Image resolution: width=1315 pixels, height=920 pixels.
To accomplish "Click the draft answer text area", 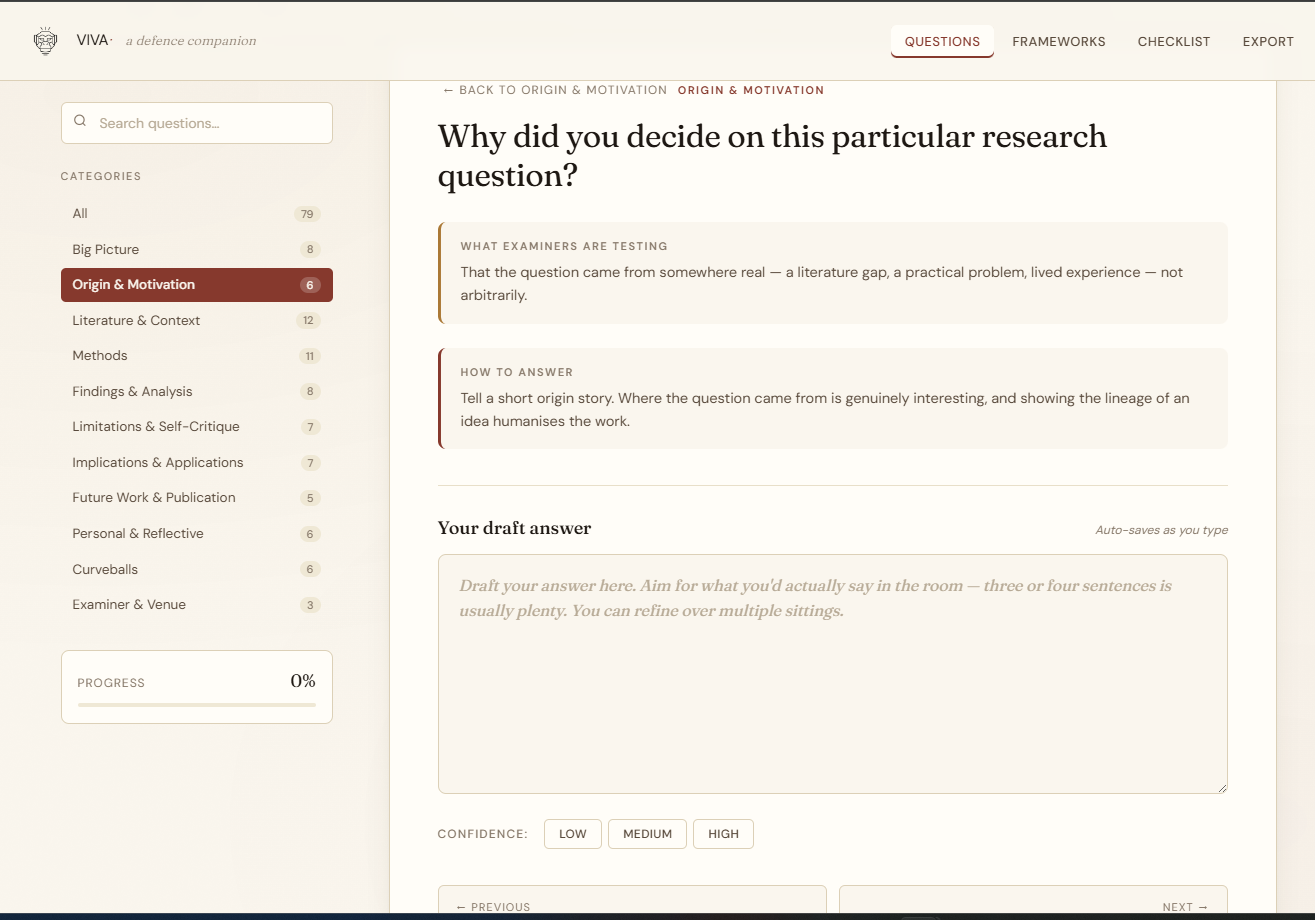I will tap(833, 674).
